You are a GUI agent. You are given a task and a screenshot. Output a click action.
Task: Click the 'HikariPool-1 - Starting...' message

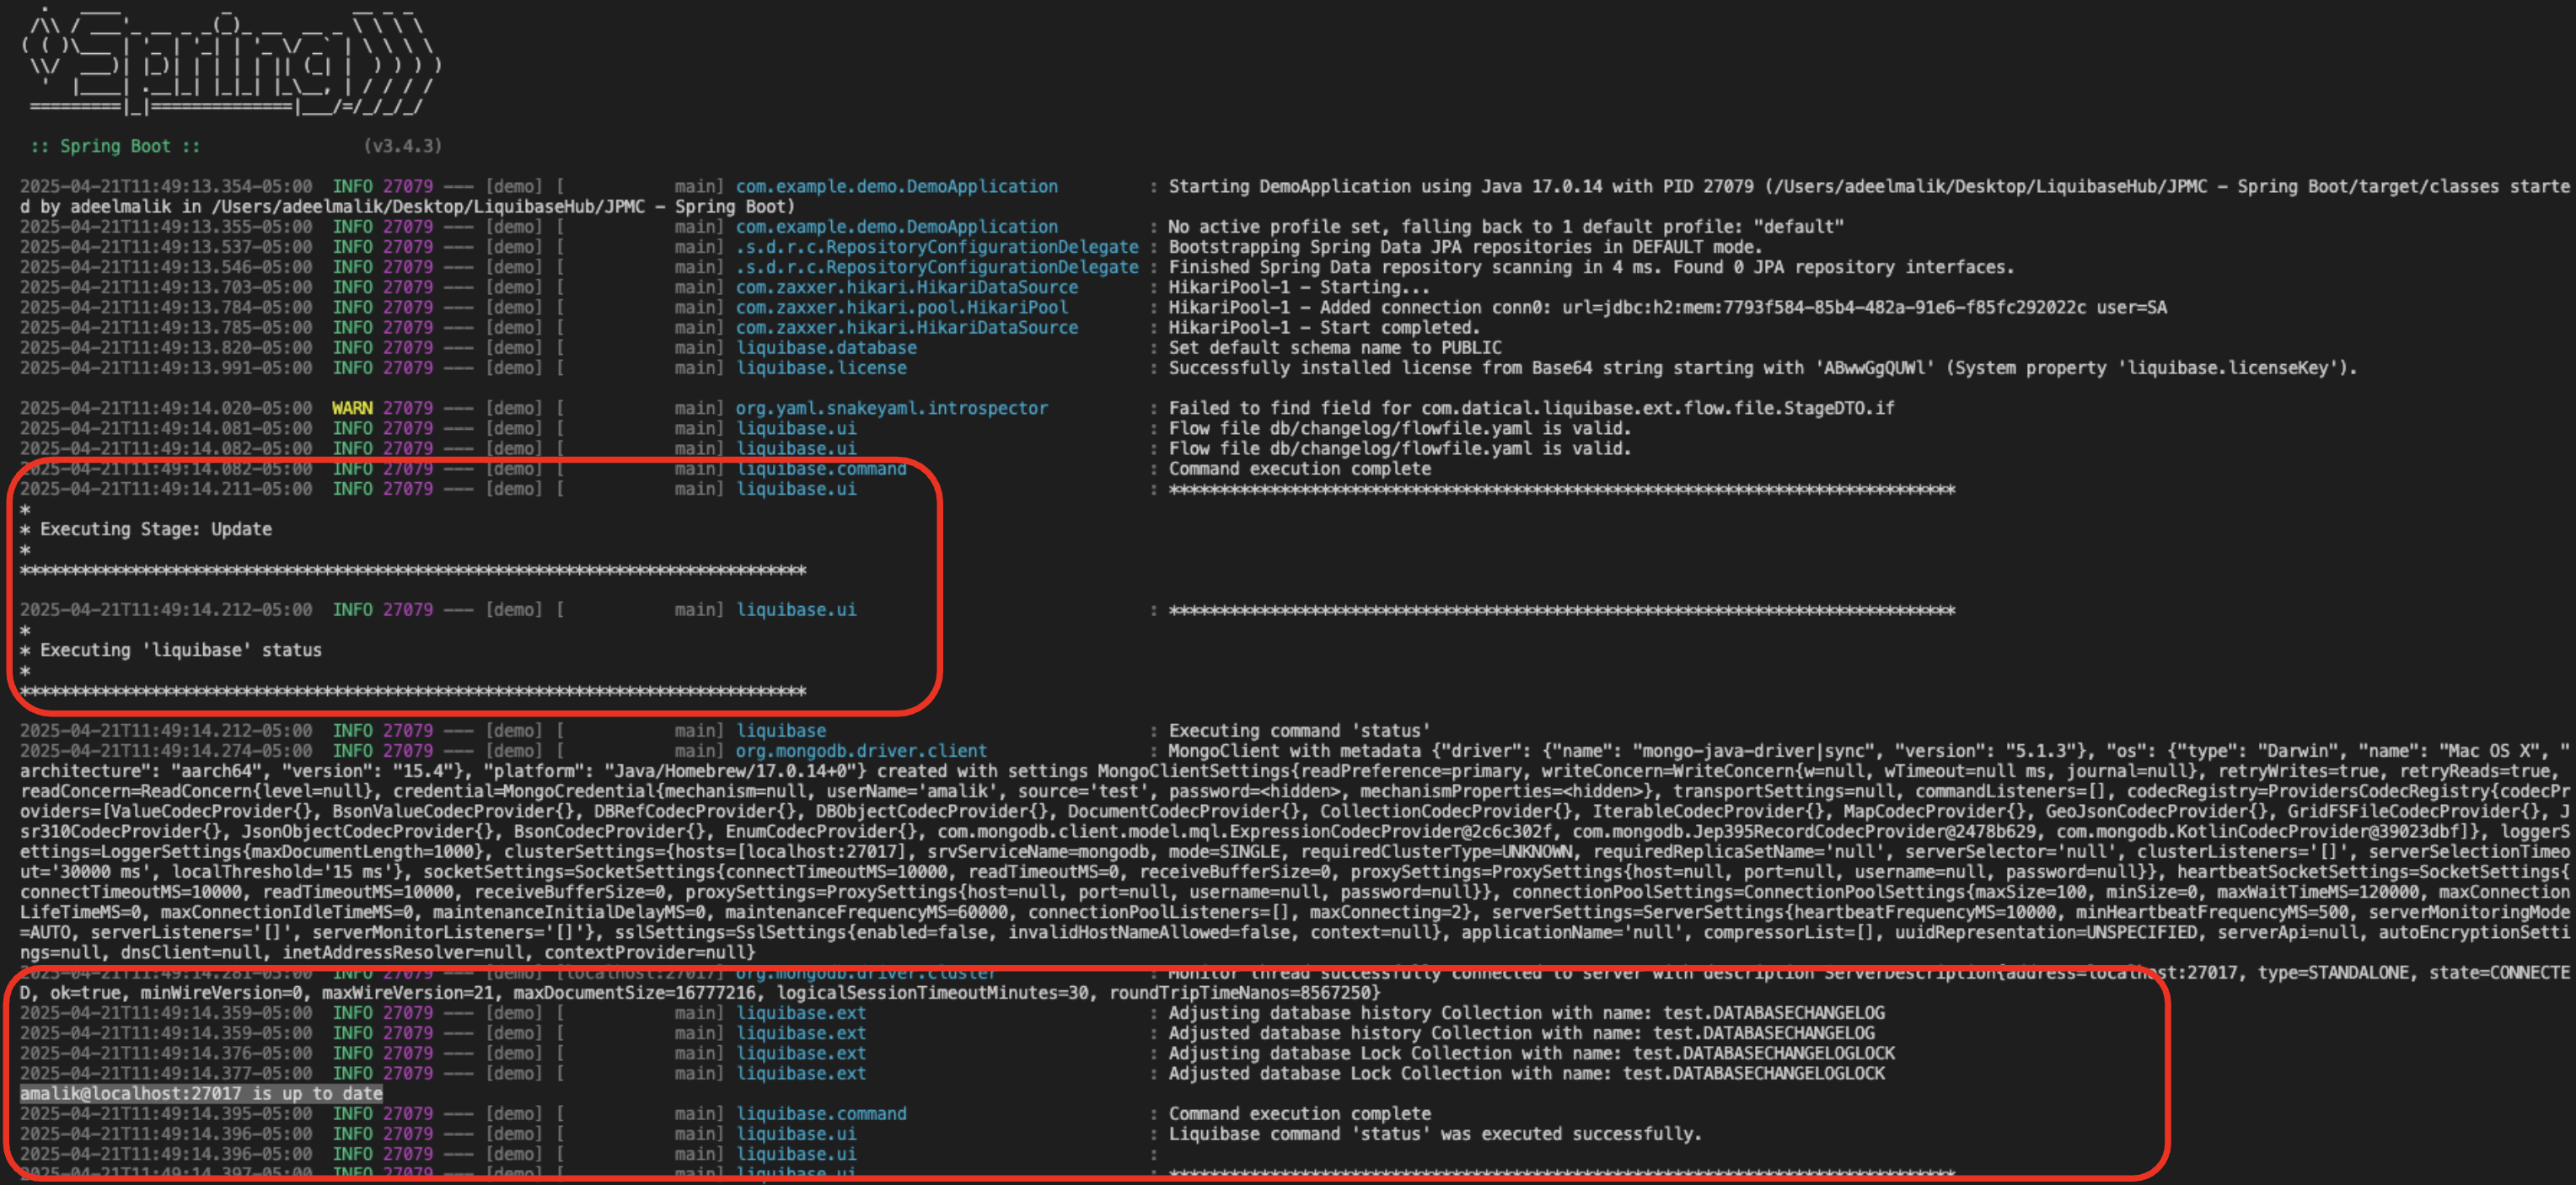pyautogui.click(x=1299, y=287)
